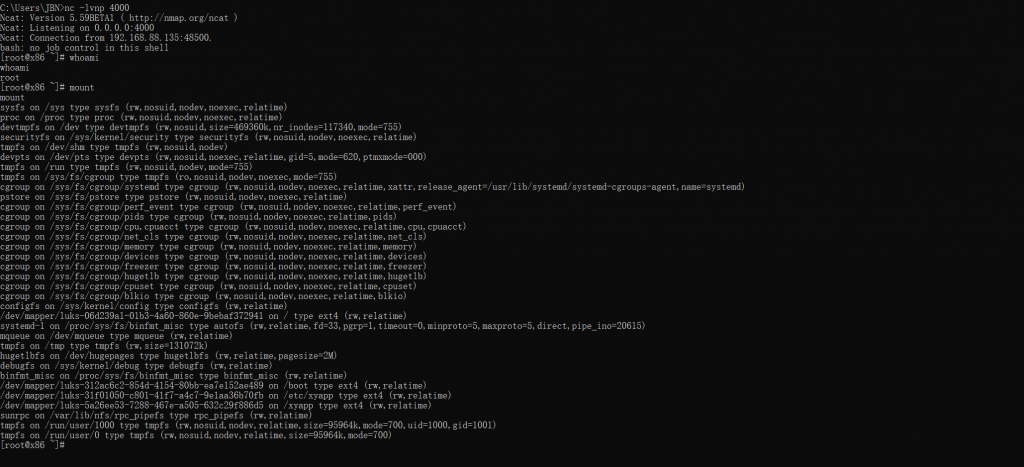Click the luks device mounted on /boot

click(x=213, y=385)
